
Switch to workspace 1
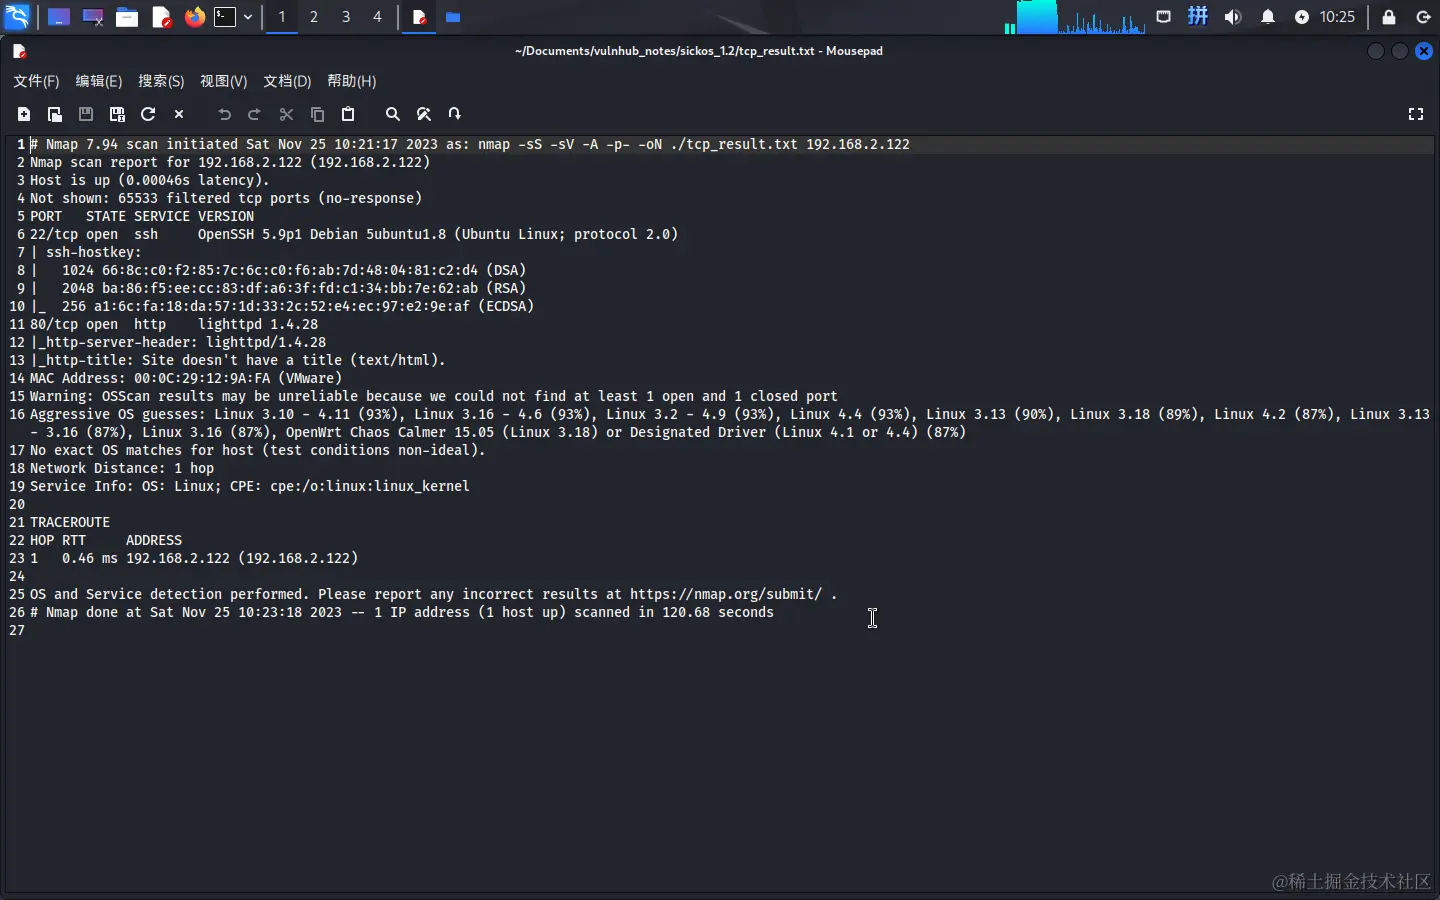click(x=282, y=17)
